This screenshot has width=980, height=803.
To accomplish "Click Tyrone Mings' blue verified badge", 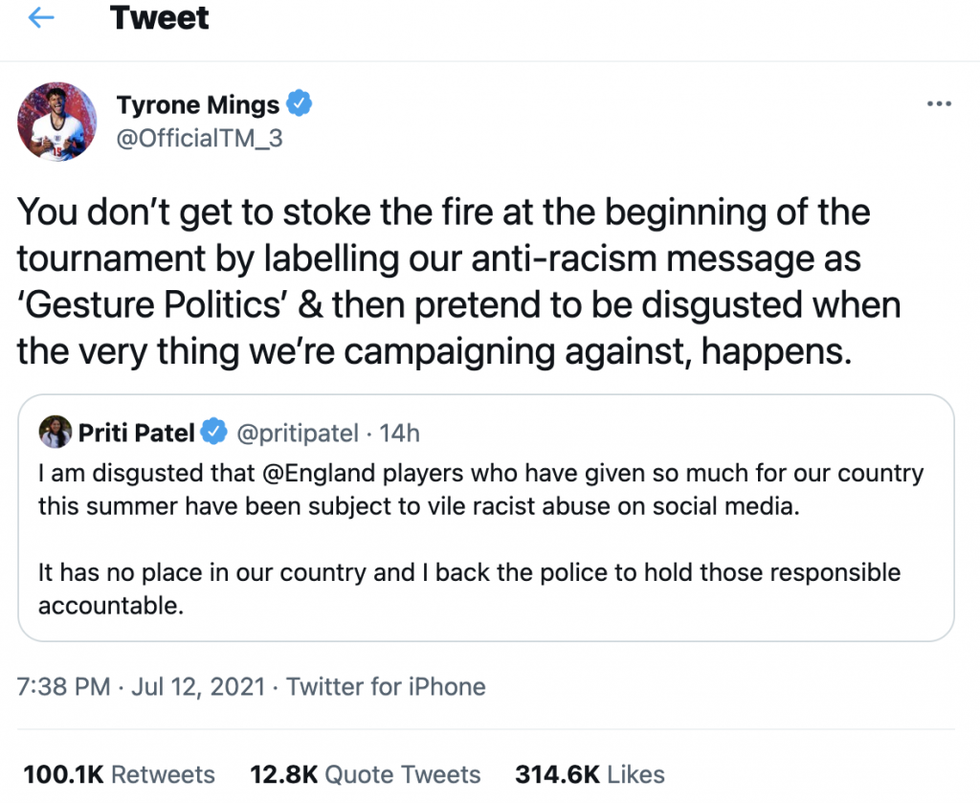I will 300,104.
